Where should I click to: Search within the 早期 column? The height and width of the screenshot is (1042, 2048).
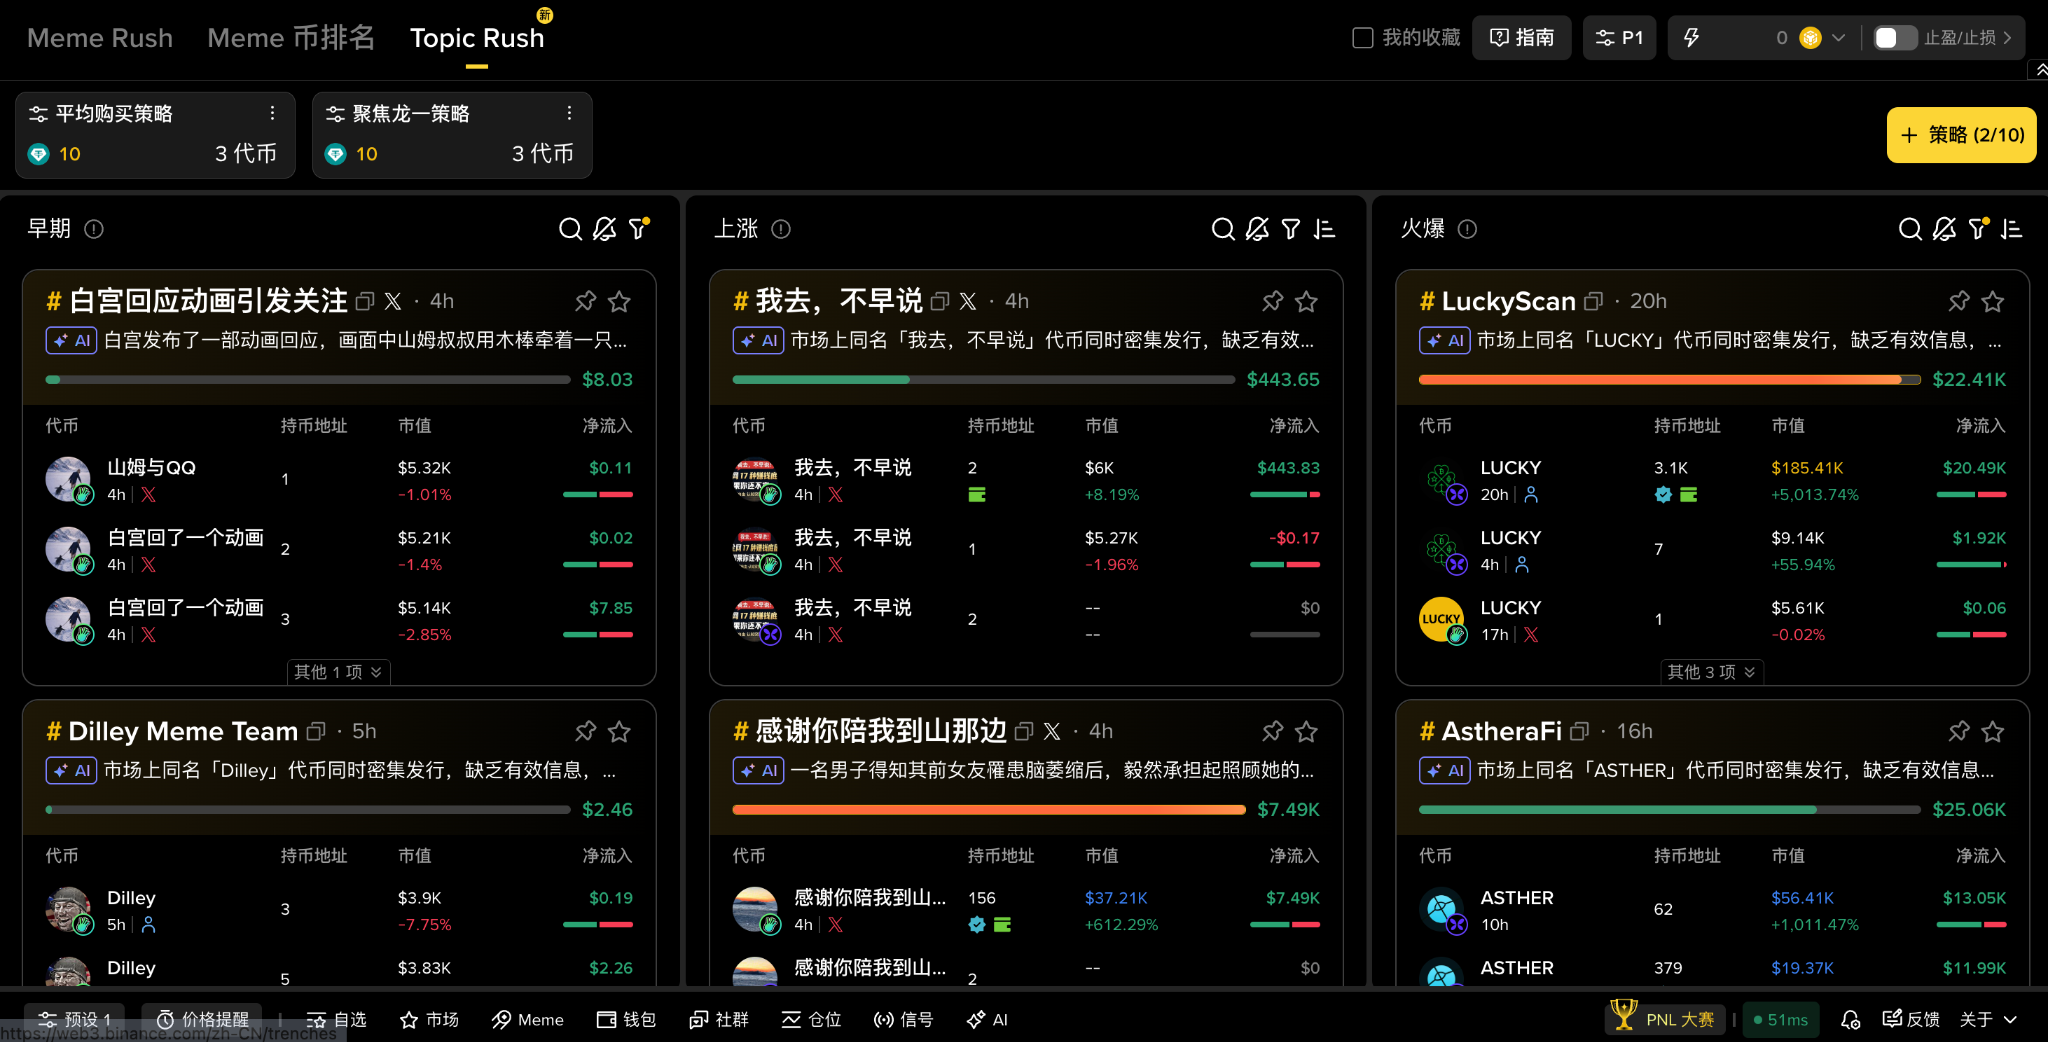pos(570,229)
